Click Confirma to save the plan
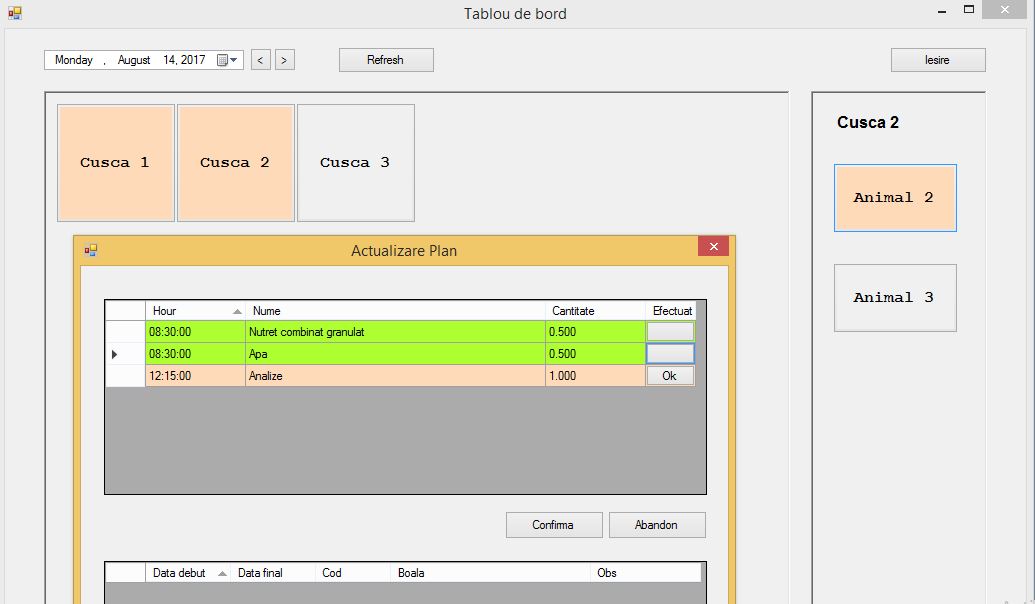Image resolution: width=1035 pixels, height=604 pixels. 553,525
